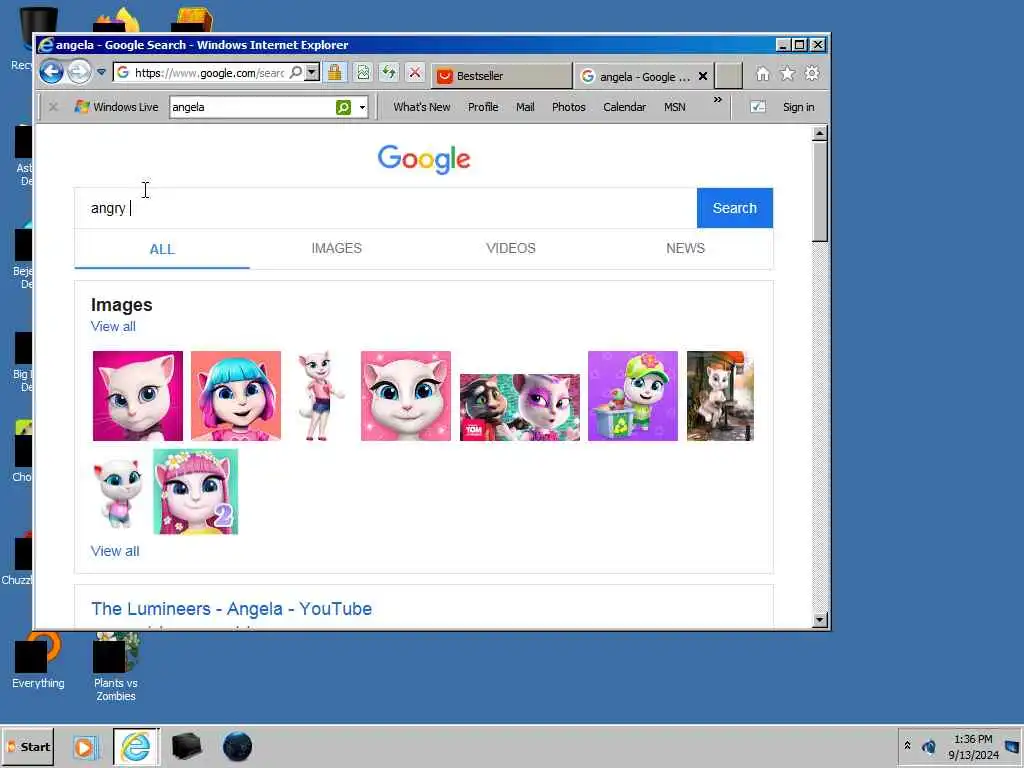Screen dimensions: 1024x768
Task: Open the Start menu
Action: pos(27,747)
